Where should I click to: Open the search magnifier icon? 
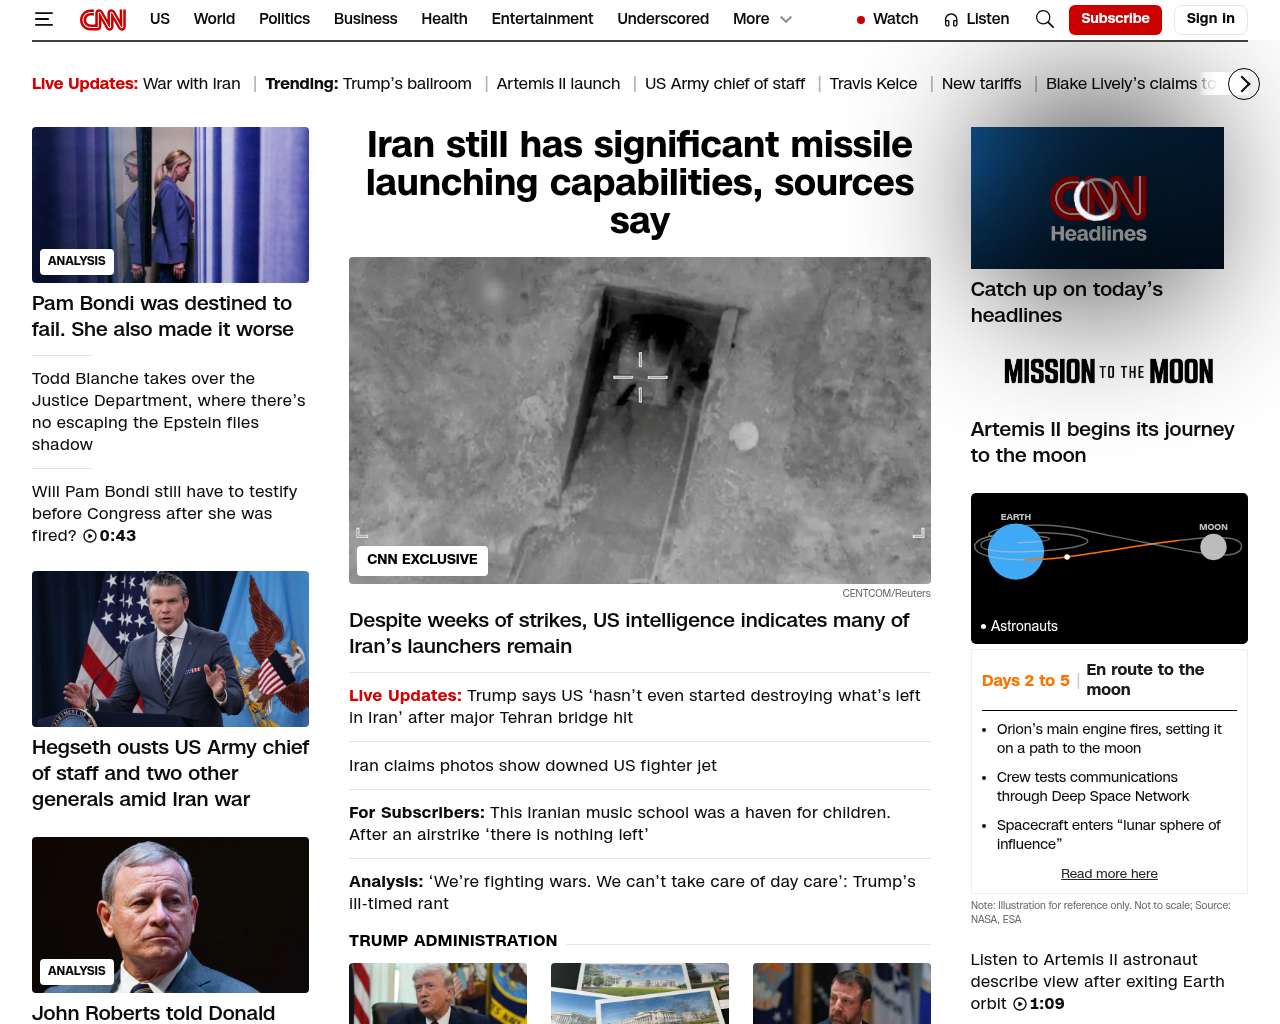[1044, 19]
